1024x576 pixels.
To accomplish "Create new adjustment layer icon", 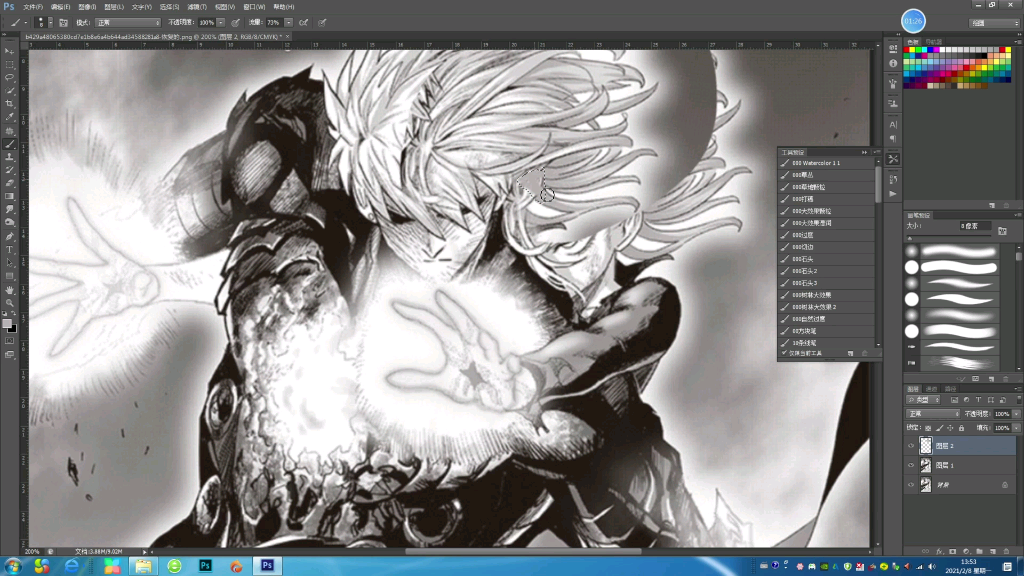I will 966,552.
